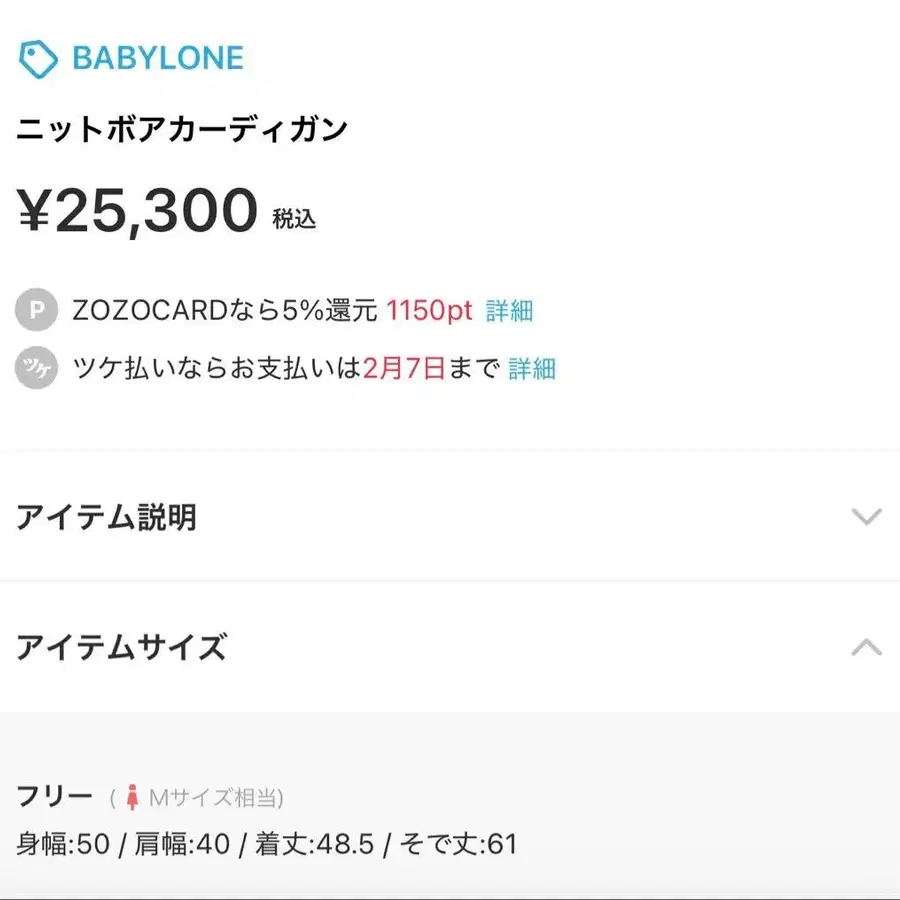Click the 税込 tax-included label
The height and width of the screenshot is (900, 900).
point(293,219)
